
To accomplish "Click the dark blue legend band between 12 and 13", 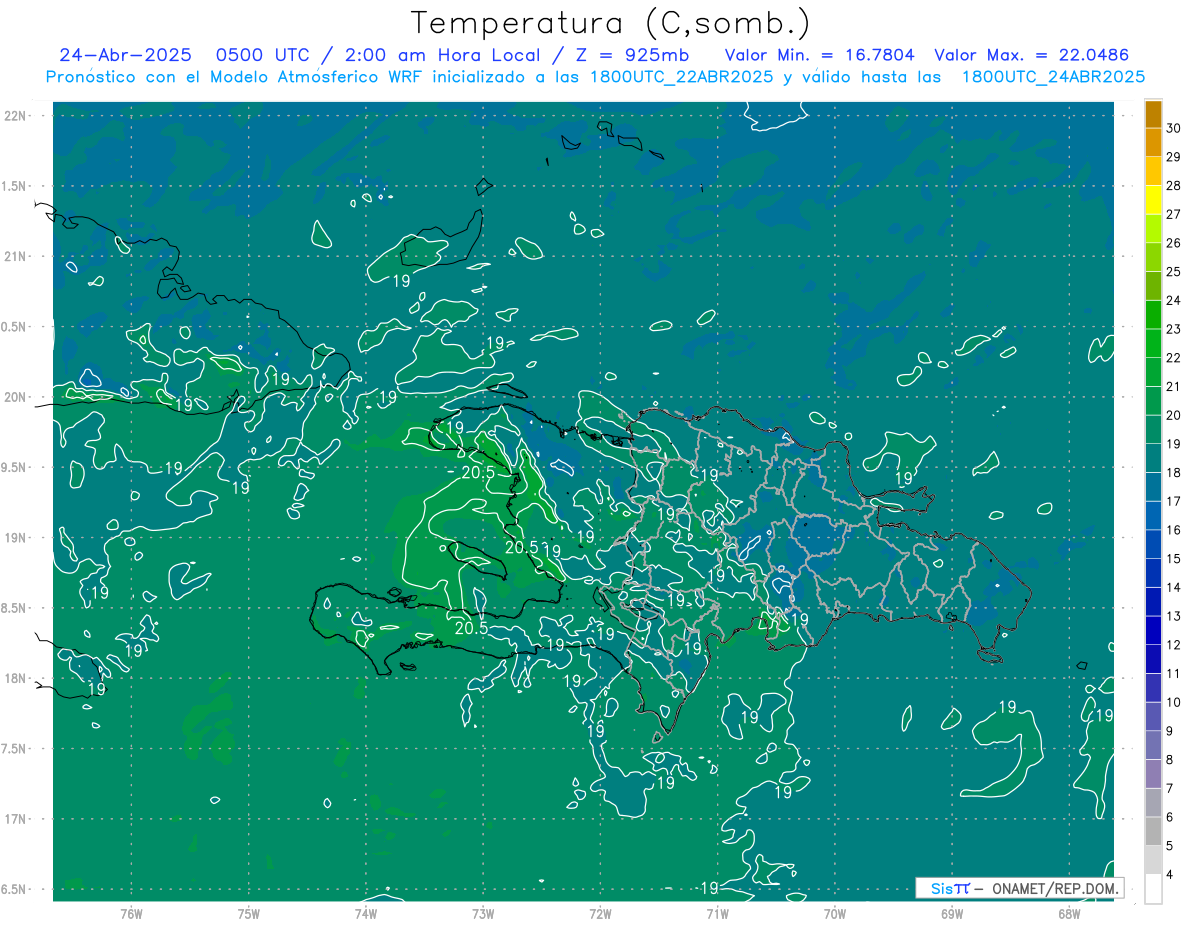I will point(1153,630).
